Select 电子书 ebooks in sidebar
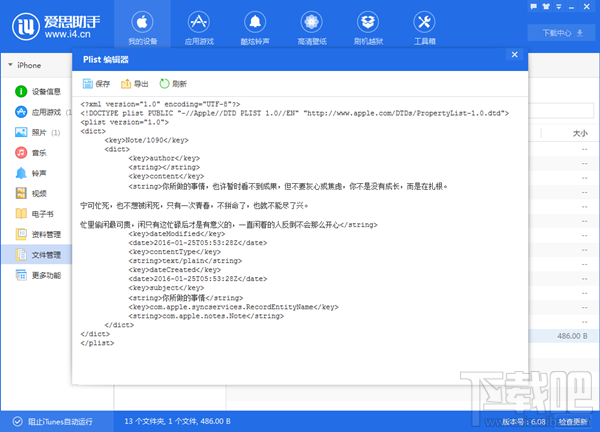 click(37, 214)
